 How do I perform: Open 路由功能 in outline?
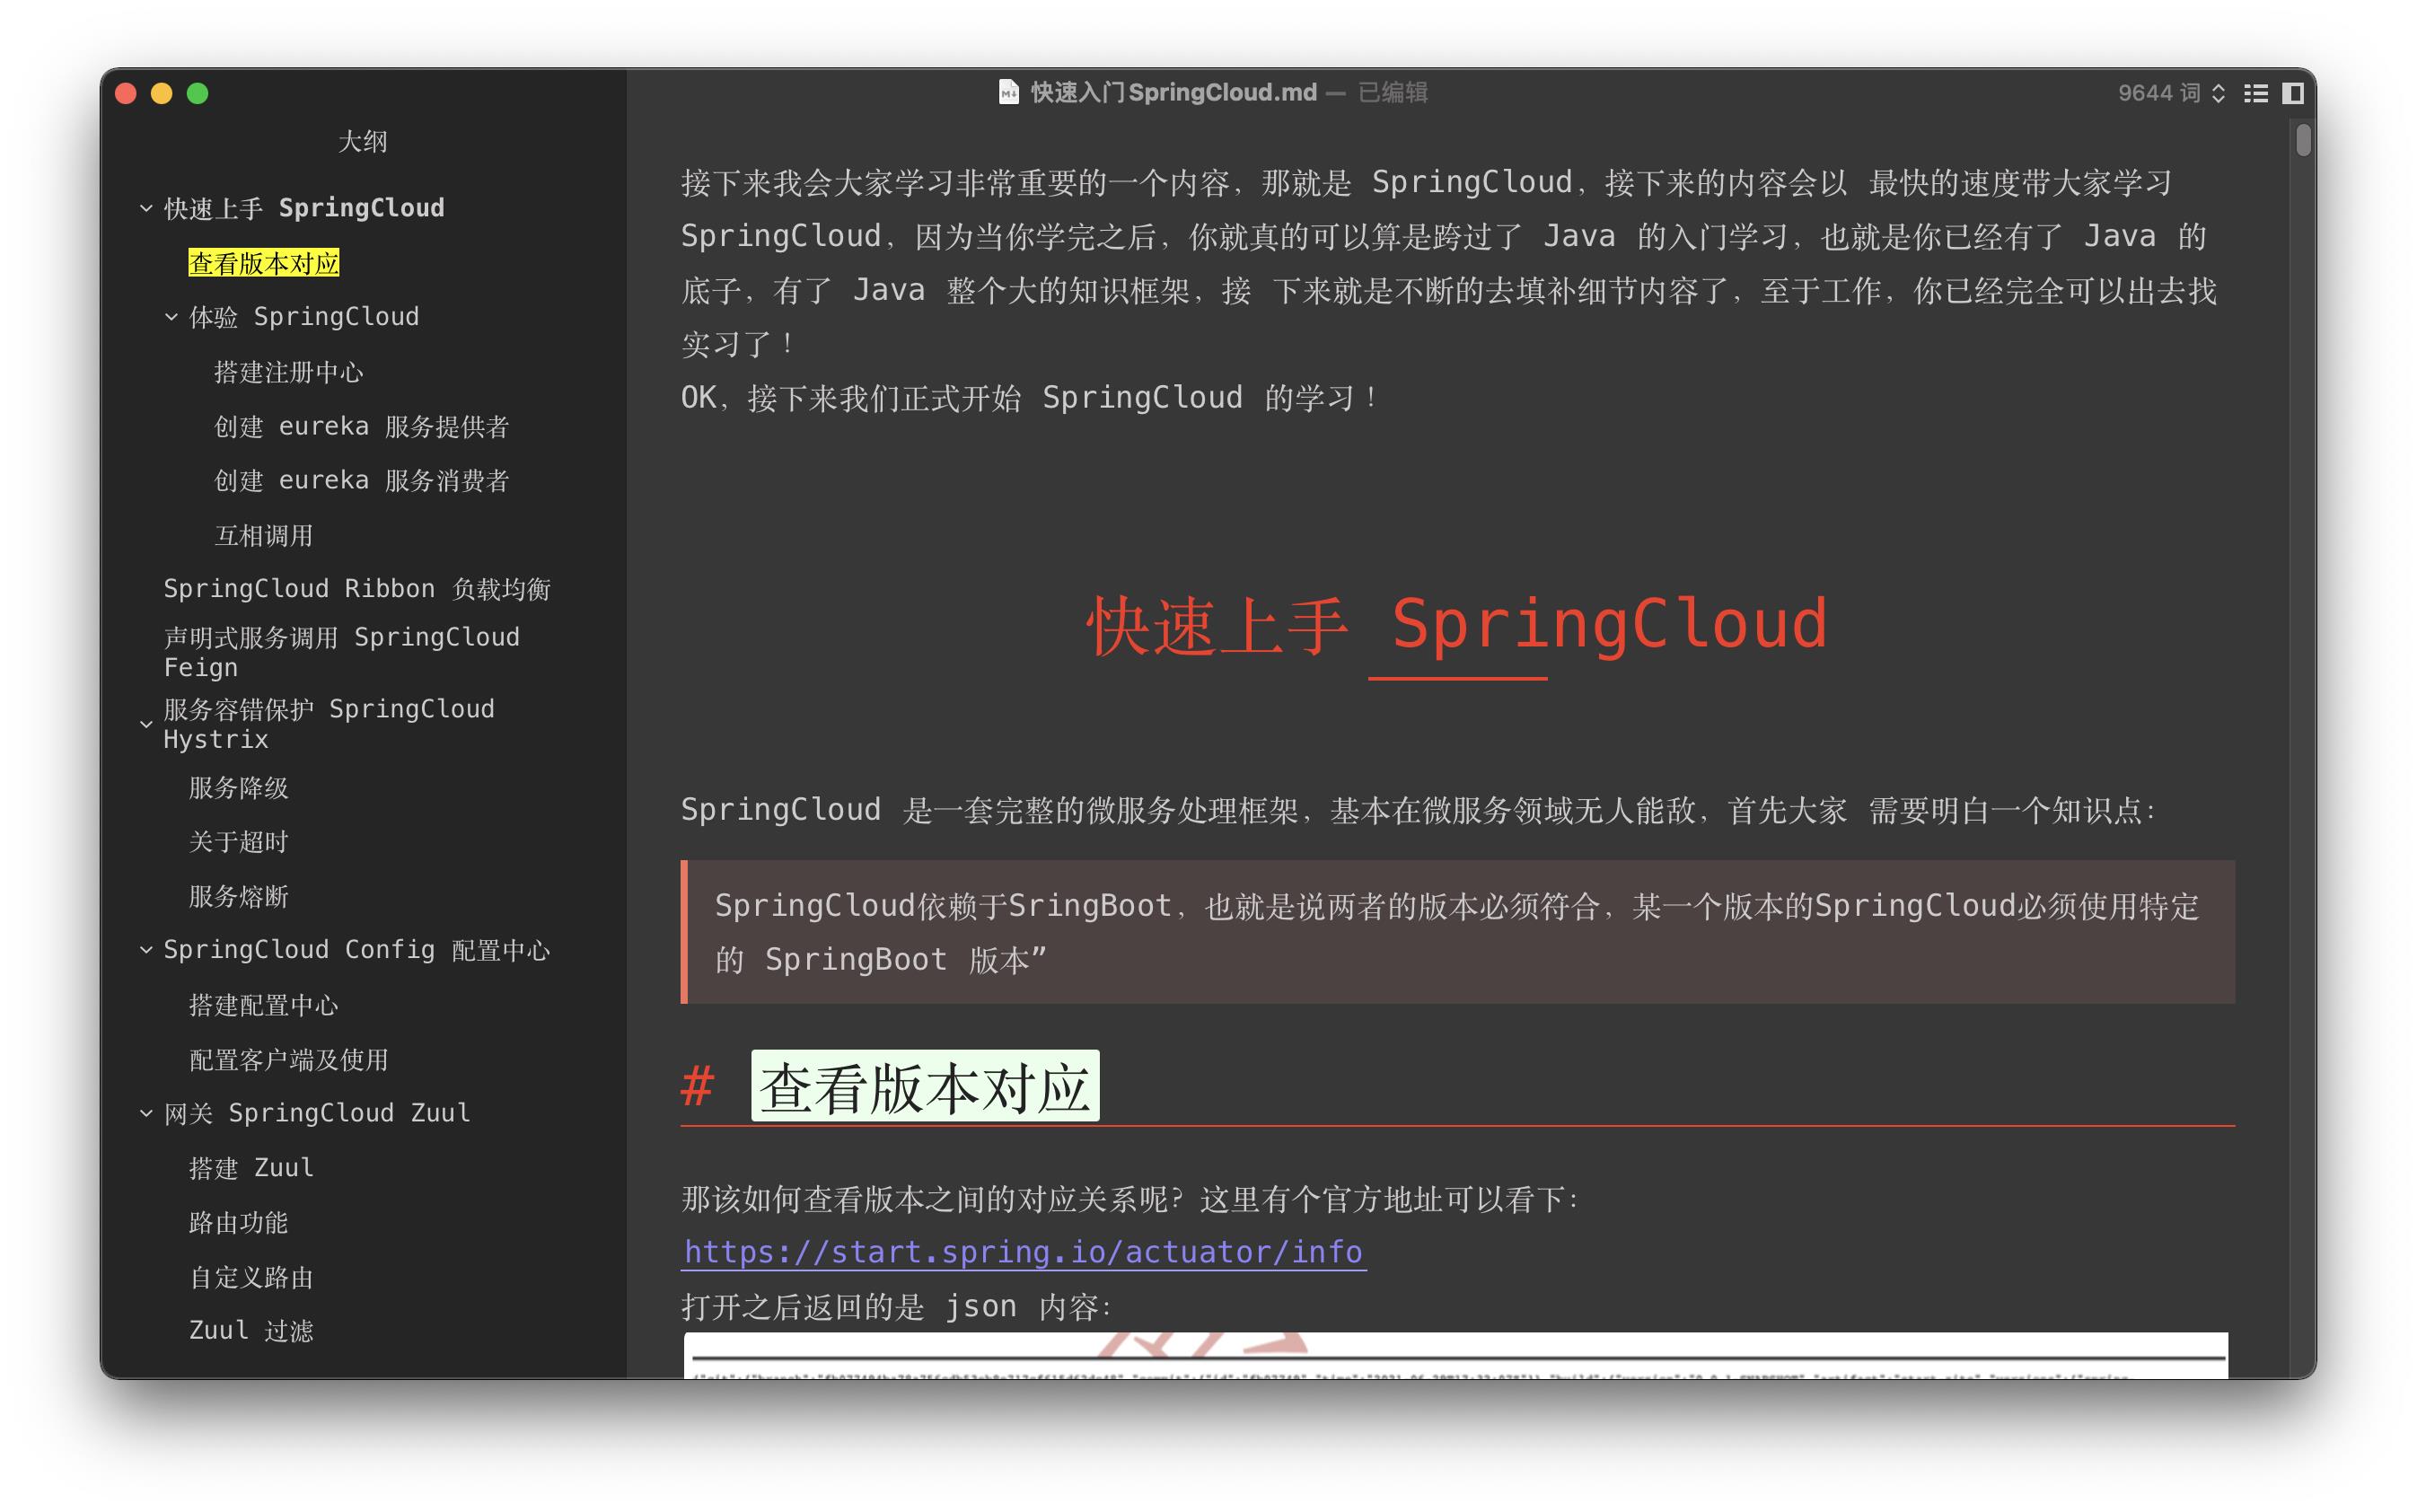(x=239, y=1222)
